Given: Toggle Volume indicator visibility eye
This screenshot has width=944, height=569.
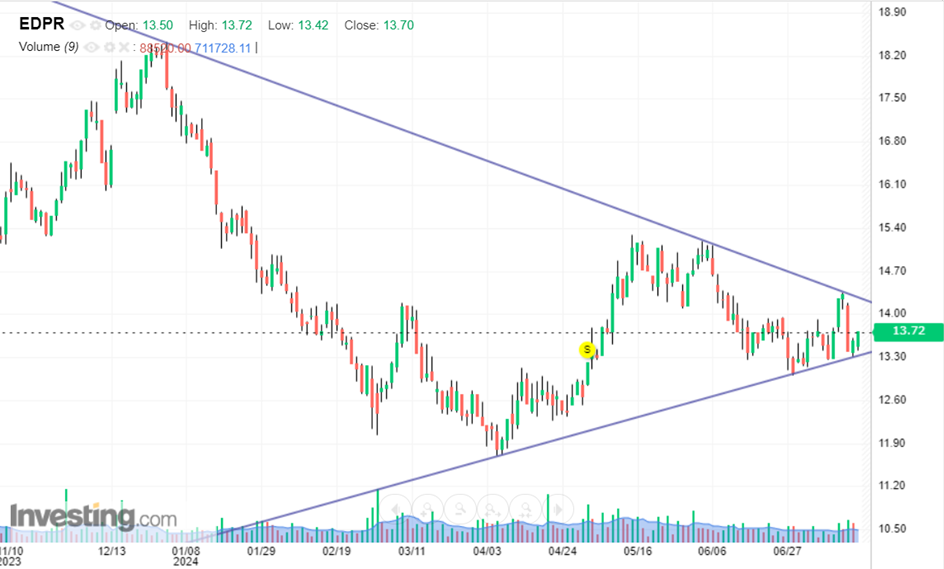Looking at the screenshot, I should click(x=91, y=48).
